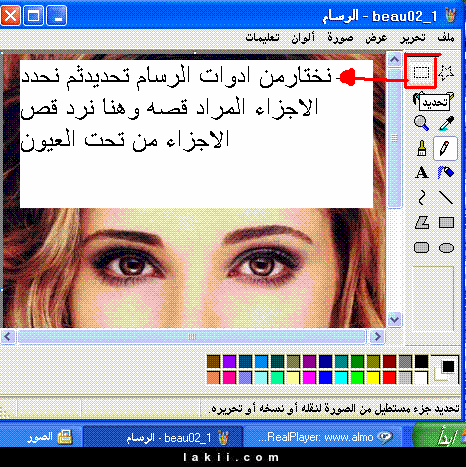The height and width of the screenshot is (467, 466).
Task: Open the ملف (File) menu
Action: [x=446, y=37]
